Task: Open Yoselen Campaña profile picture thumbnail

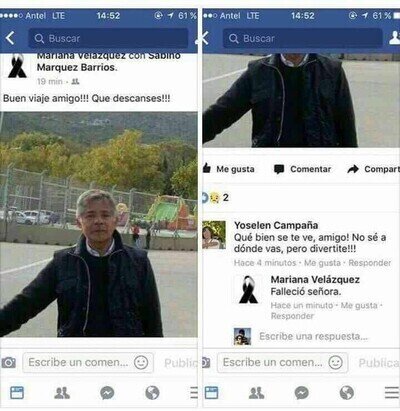Action: coord(214,235)
